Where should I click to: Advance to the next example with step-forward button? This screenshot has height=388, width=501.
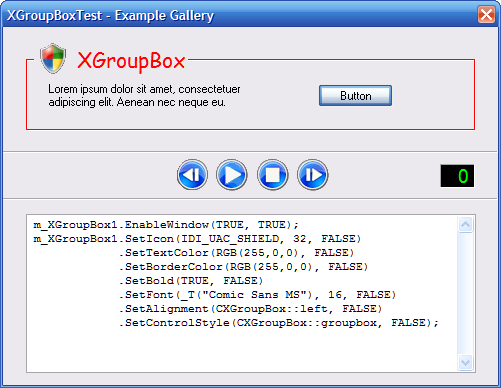313,175
